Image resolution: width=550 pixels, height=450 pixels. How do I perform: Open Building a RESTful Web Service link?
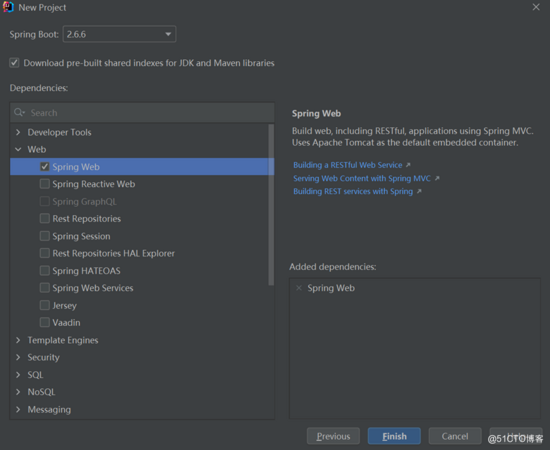[x=348, y=165]
